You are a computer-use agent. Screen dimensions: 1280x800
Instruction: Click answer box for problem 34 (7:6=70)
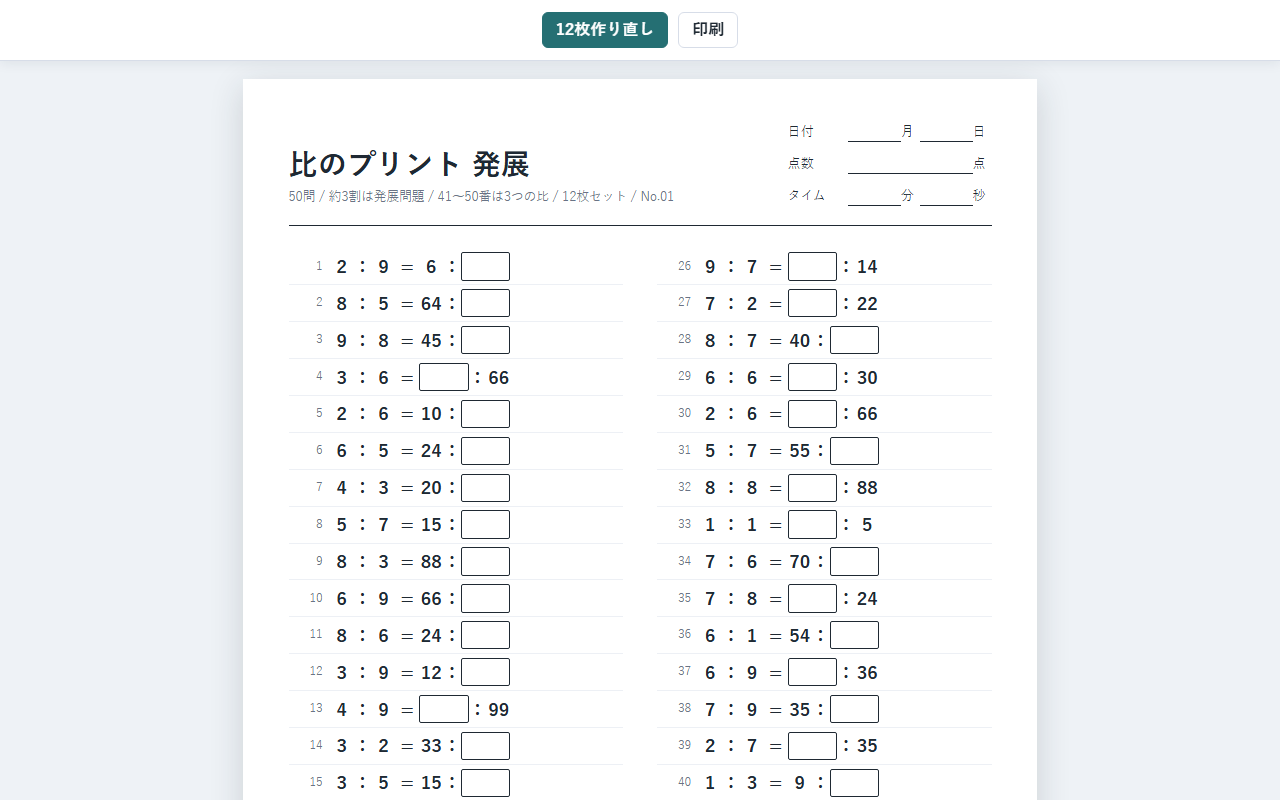tap(854, 562)
